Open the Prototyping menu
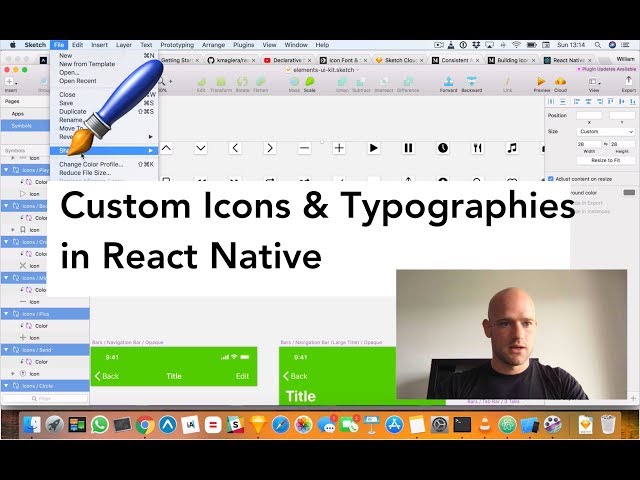Viewport: 640px width, 480px height. coord(177,45)
